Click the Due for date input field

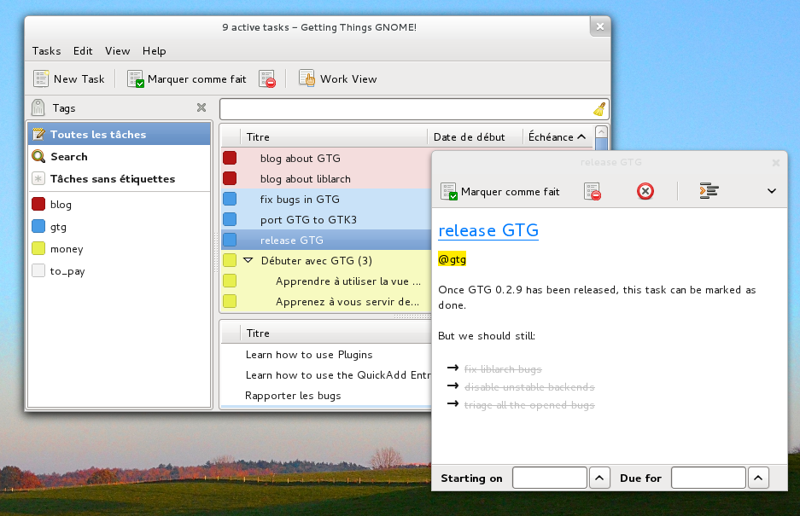(x=708, y=478)
